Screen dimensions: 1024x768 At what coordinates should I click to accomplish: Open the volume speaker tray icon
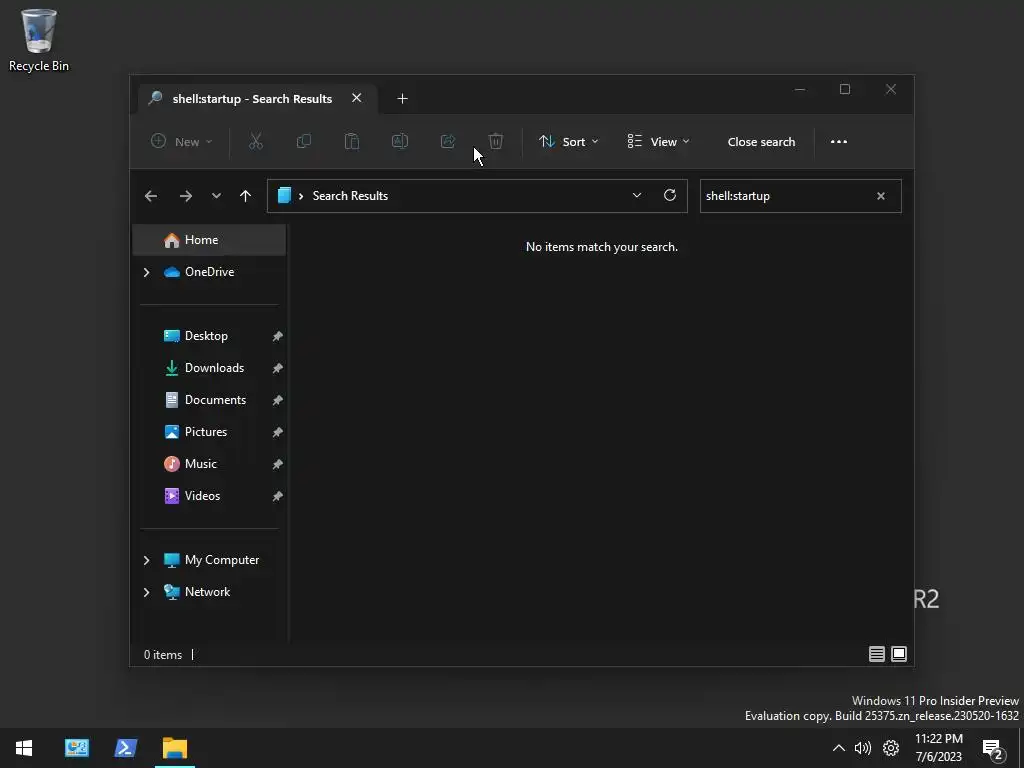863,748
